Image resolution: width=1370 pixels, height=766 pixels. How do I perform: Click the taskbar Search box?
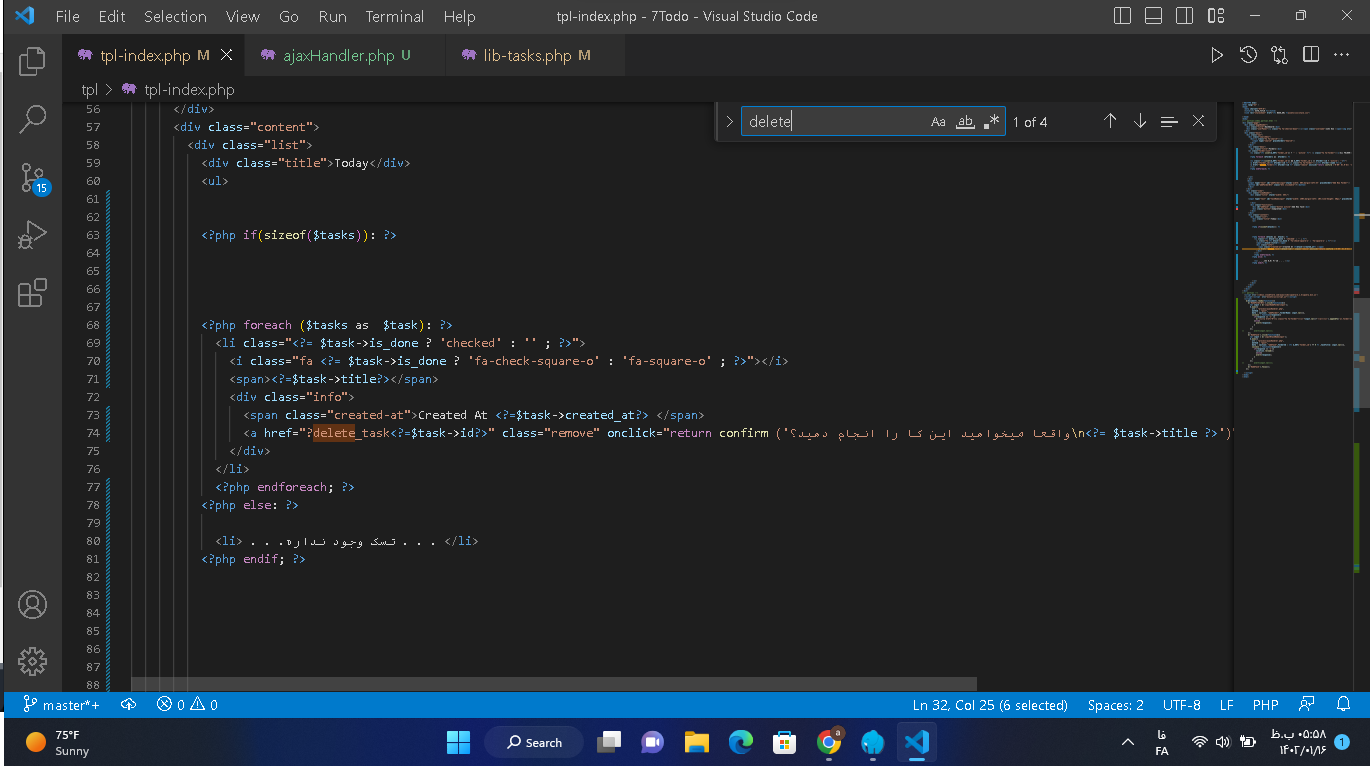[x=534, y=742]
